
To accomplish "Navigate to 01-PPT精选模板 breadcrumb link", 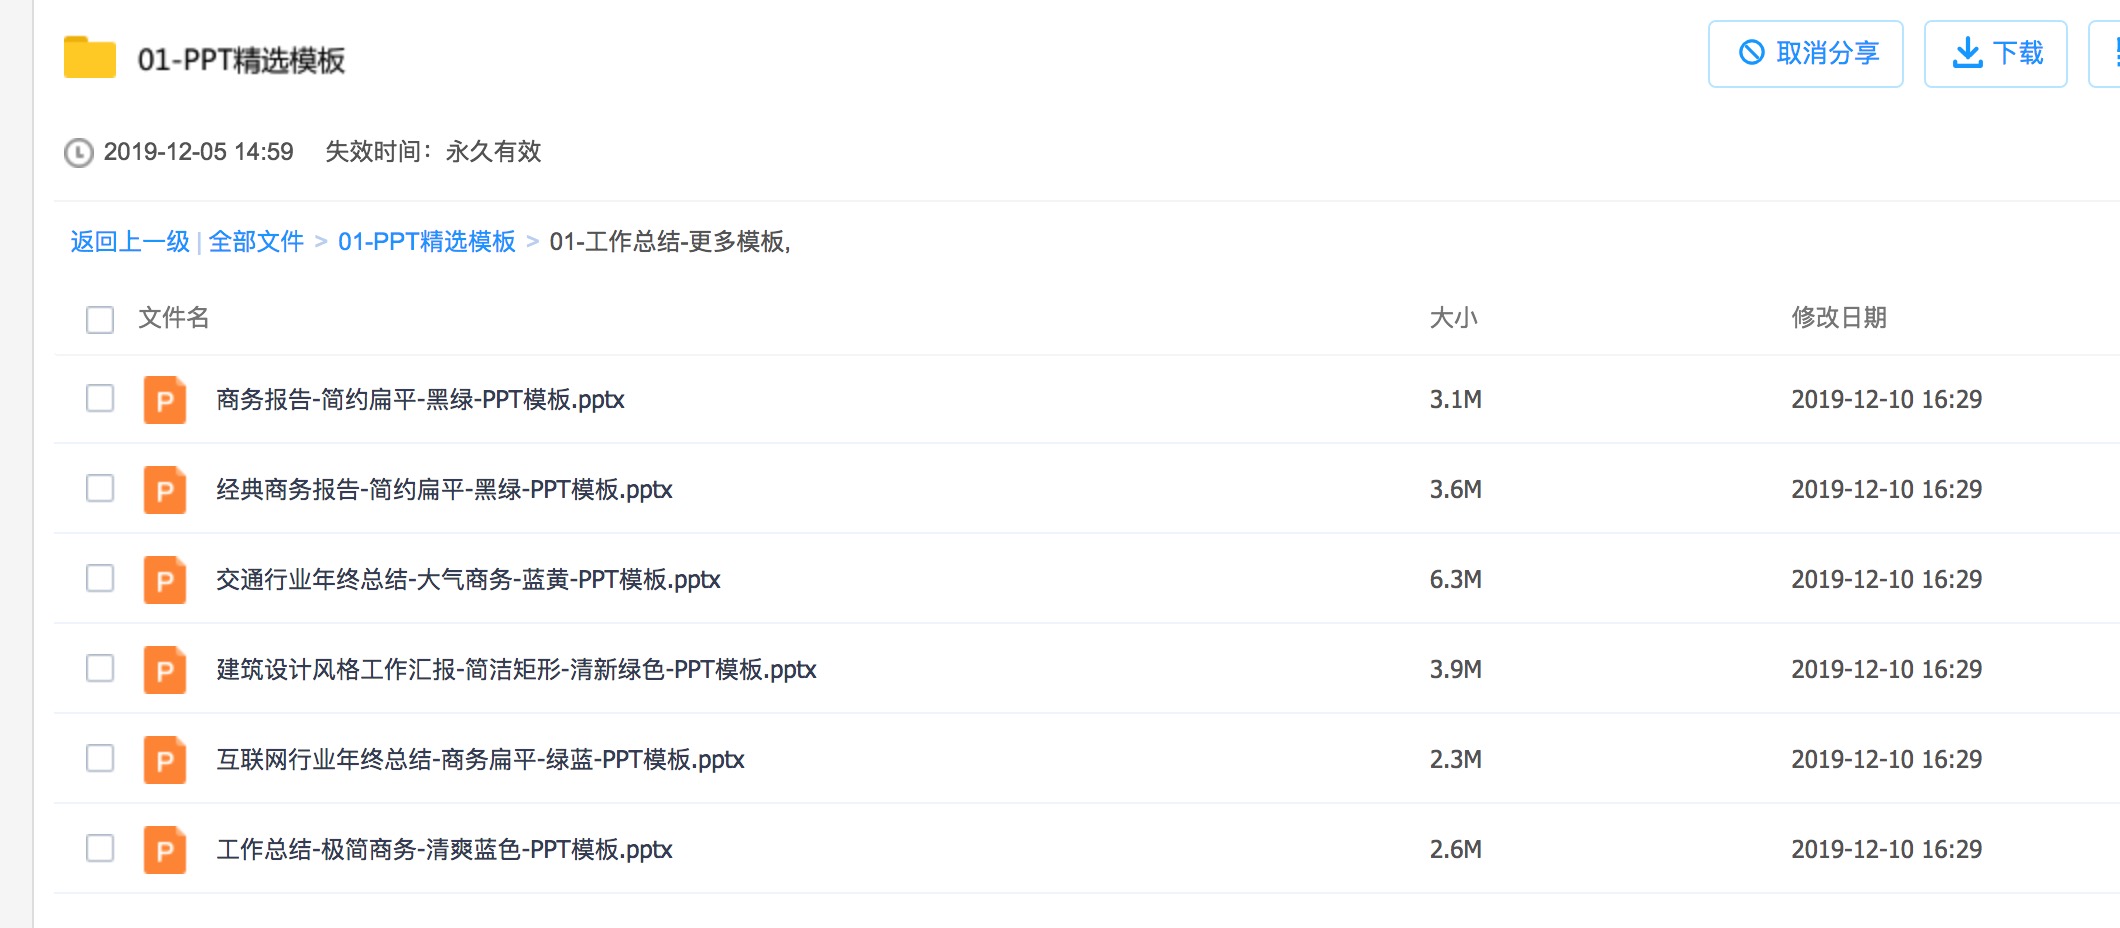I will 426,242.
